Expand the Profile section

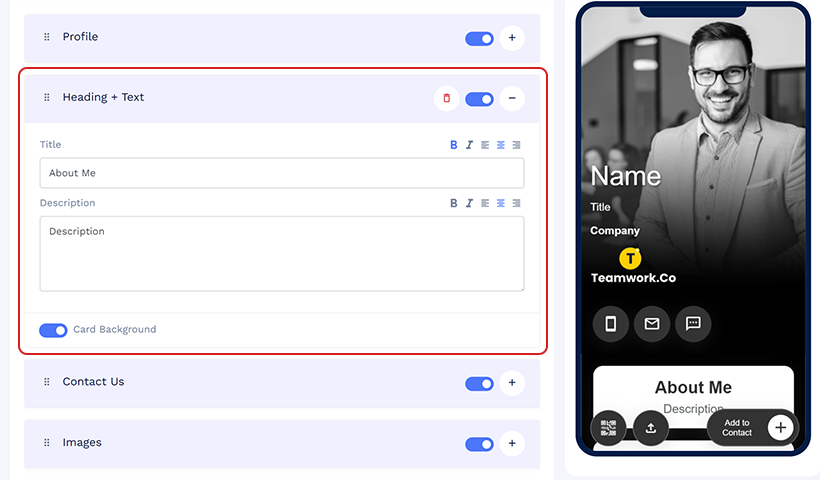(512, 38)
